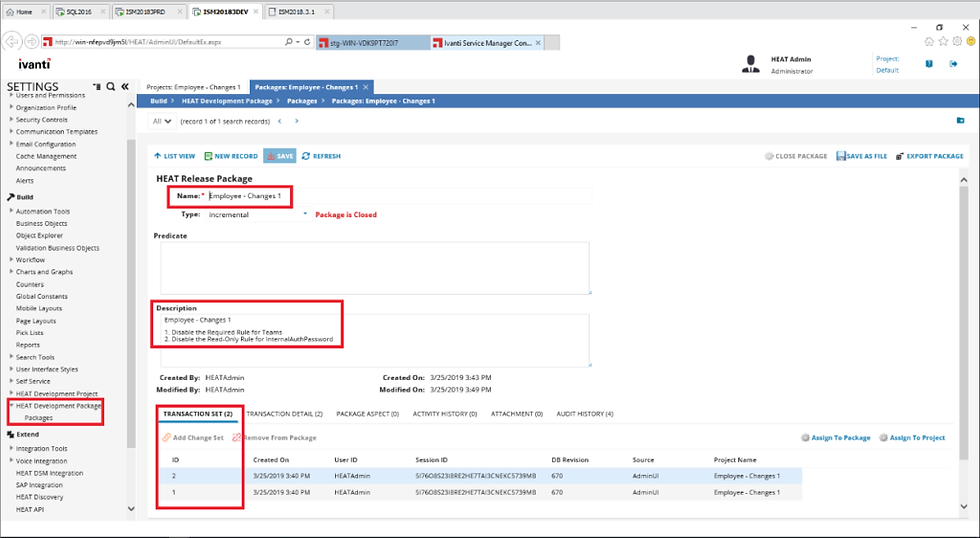Open Packages under HEAT Development Package
The height and width of the screenshot is (538, 980).
(x=39, y=418)
